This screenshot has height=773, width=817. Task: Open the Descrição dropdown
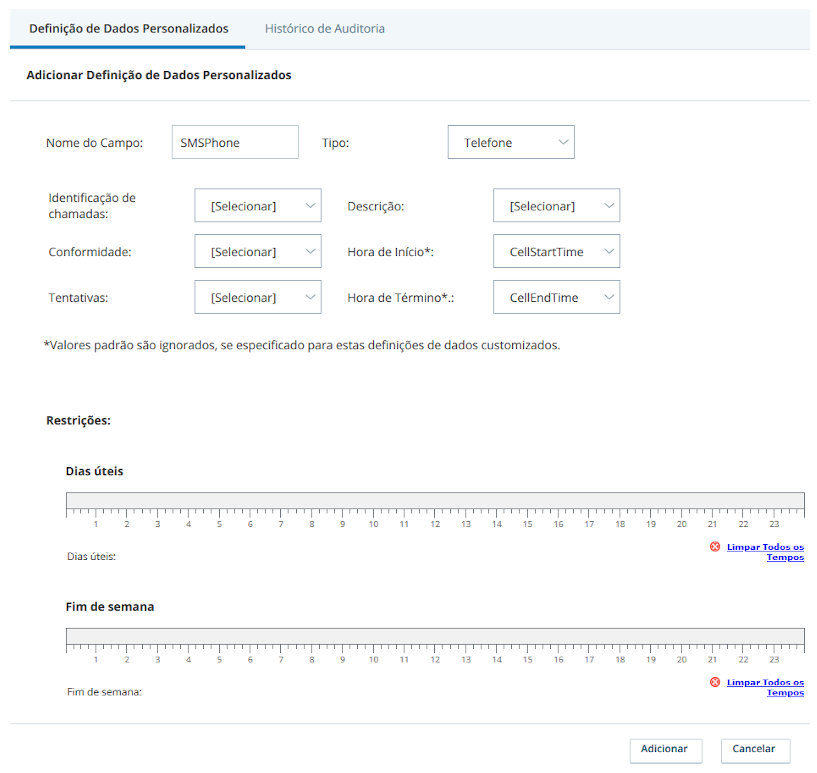(556, 205)
